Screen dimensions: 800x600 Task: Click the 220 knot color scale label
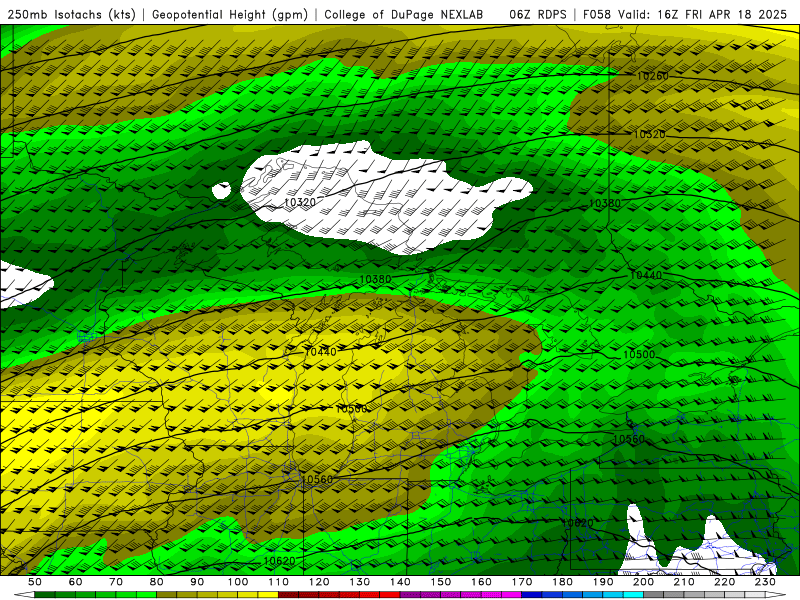click(725, 582)
